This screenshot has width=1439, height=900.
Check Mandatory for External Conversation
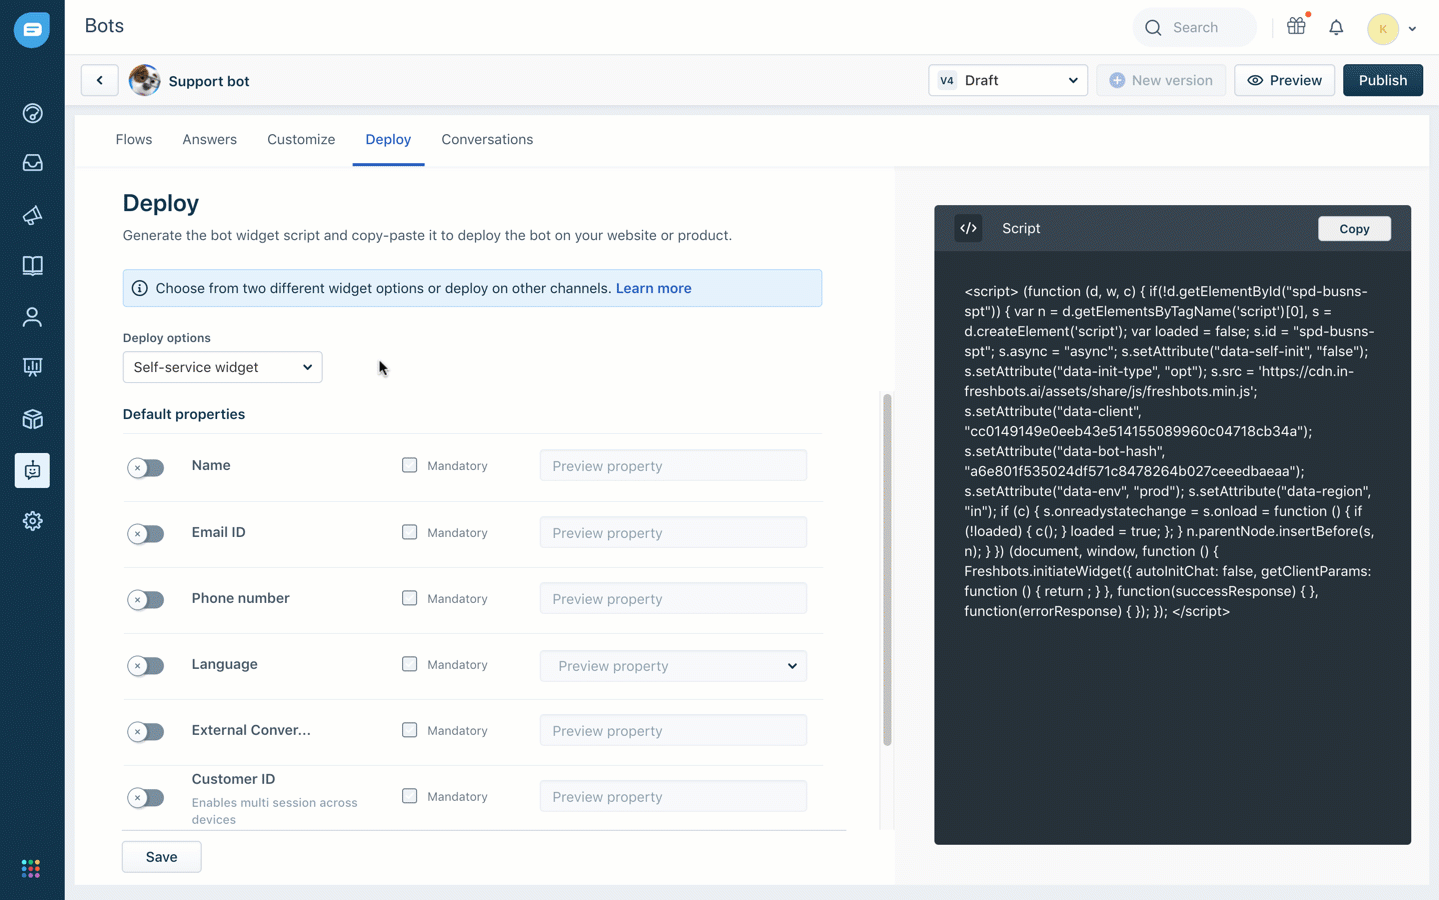click(x=409, y=730)
